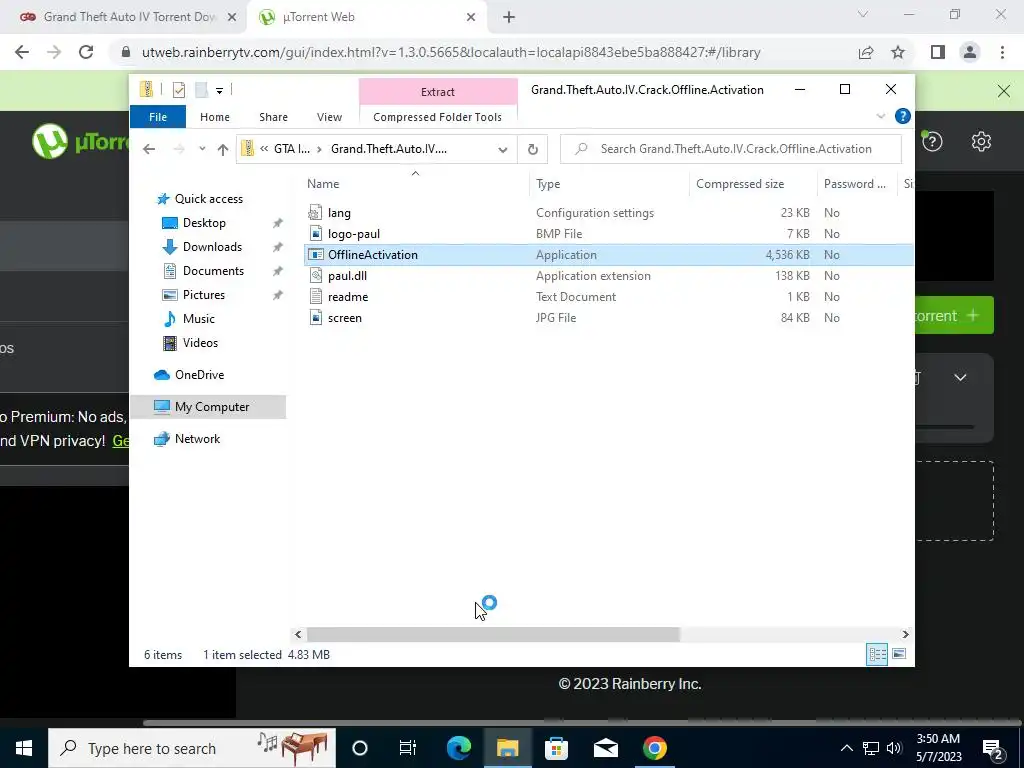Switch to large icons view layout
The height and width of the screenshot is (768, 1024).
(x=899, y=654)
